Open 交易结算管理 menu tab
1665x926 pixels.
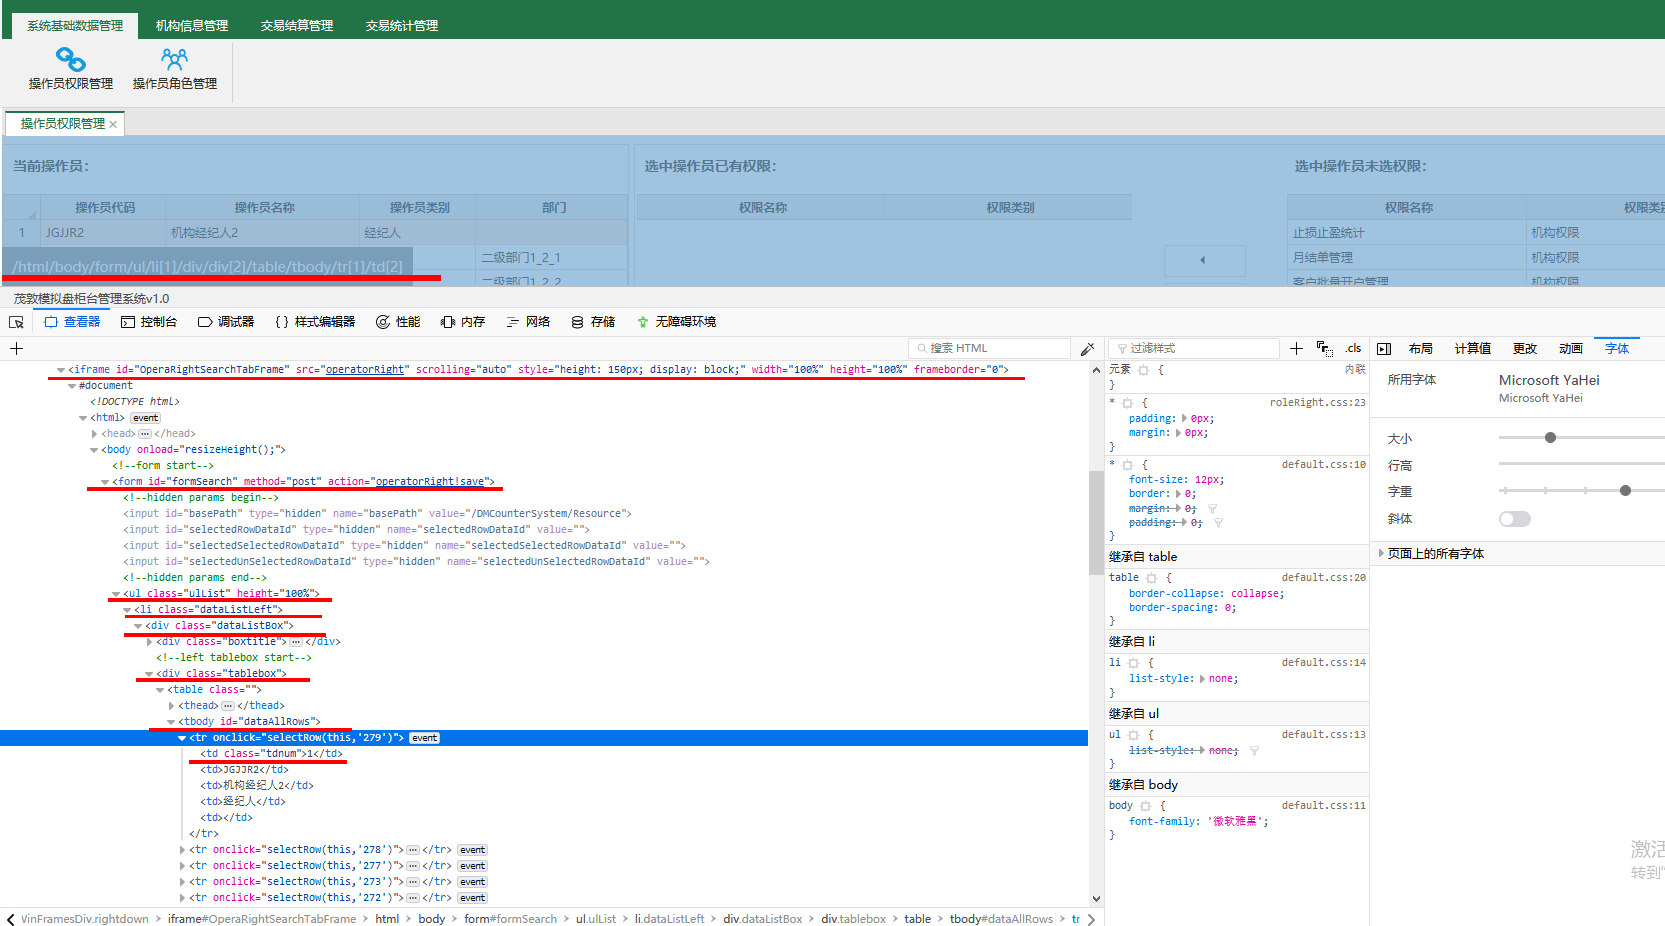click(297, 26)
